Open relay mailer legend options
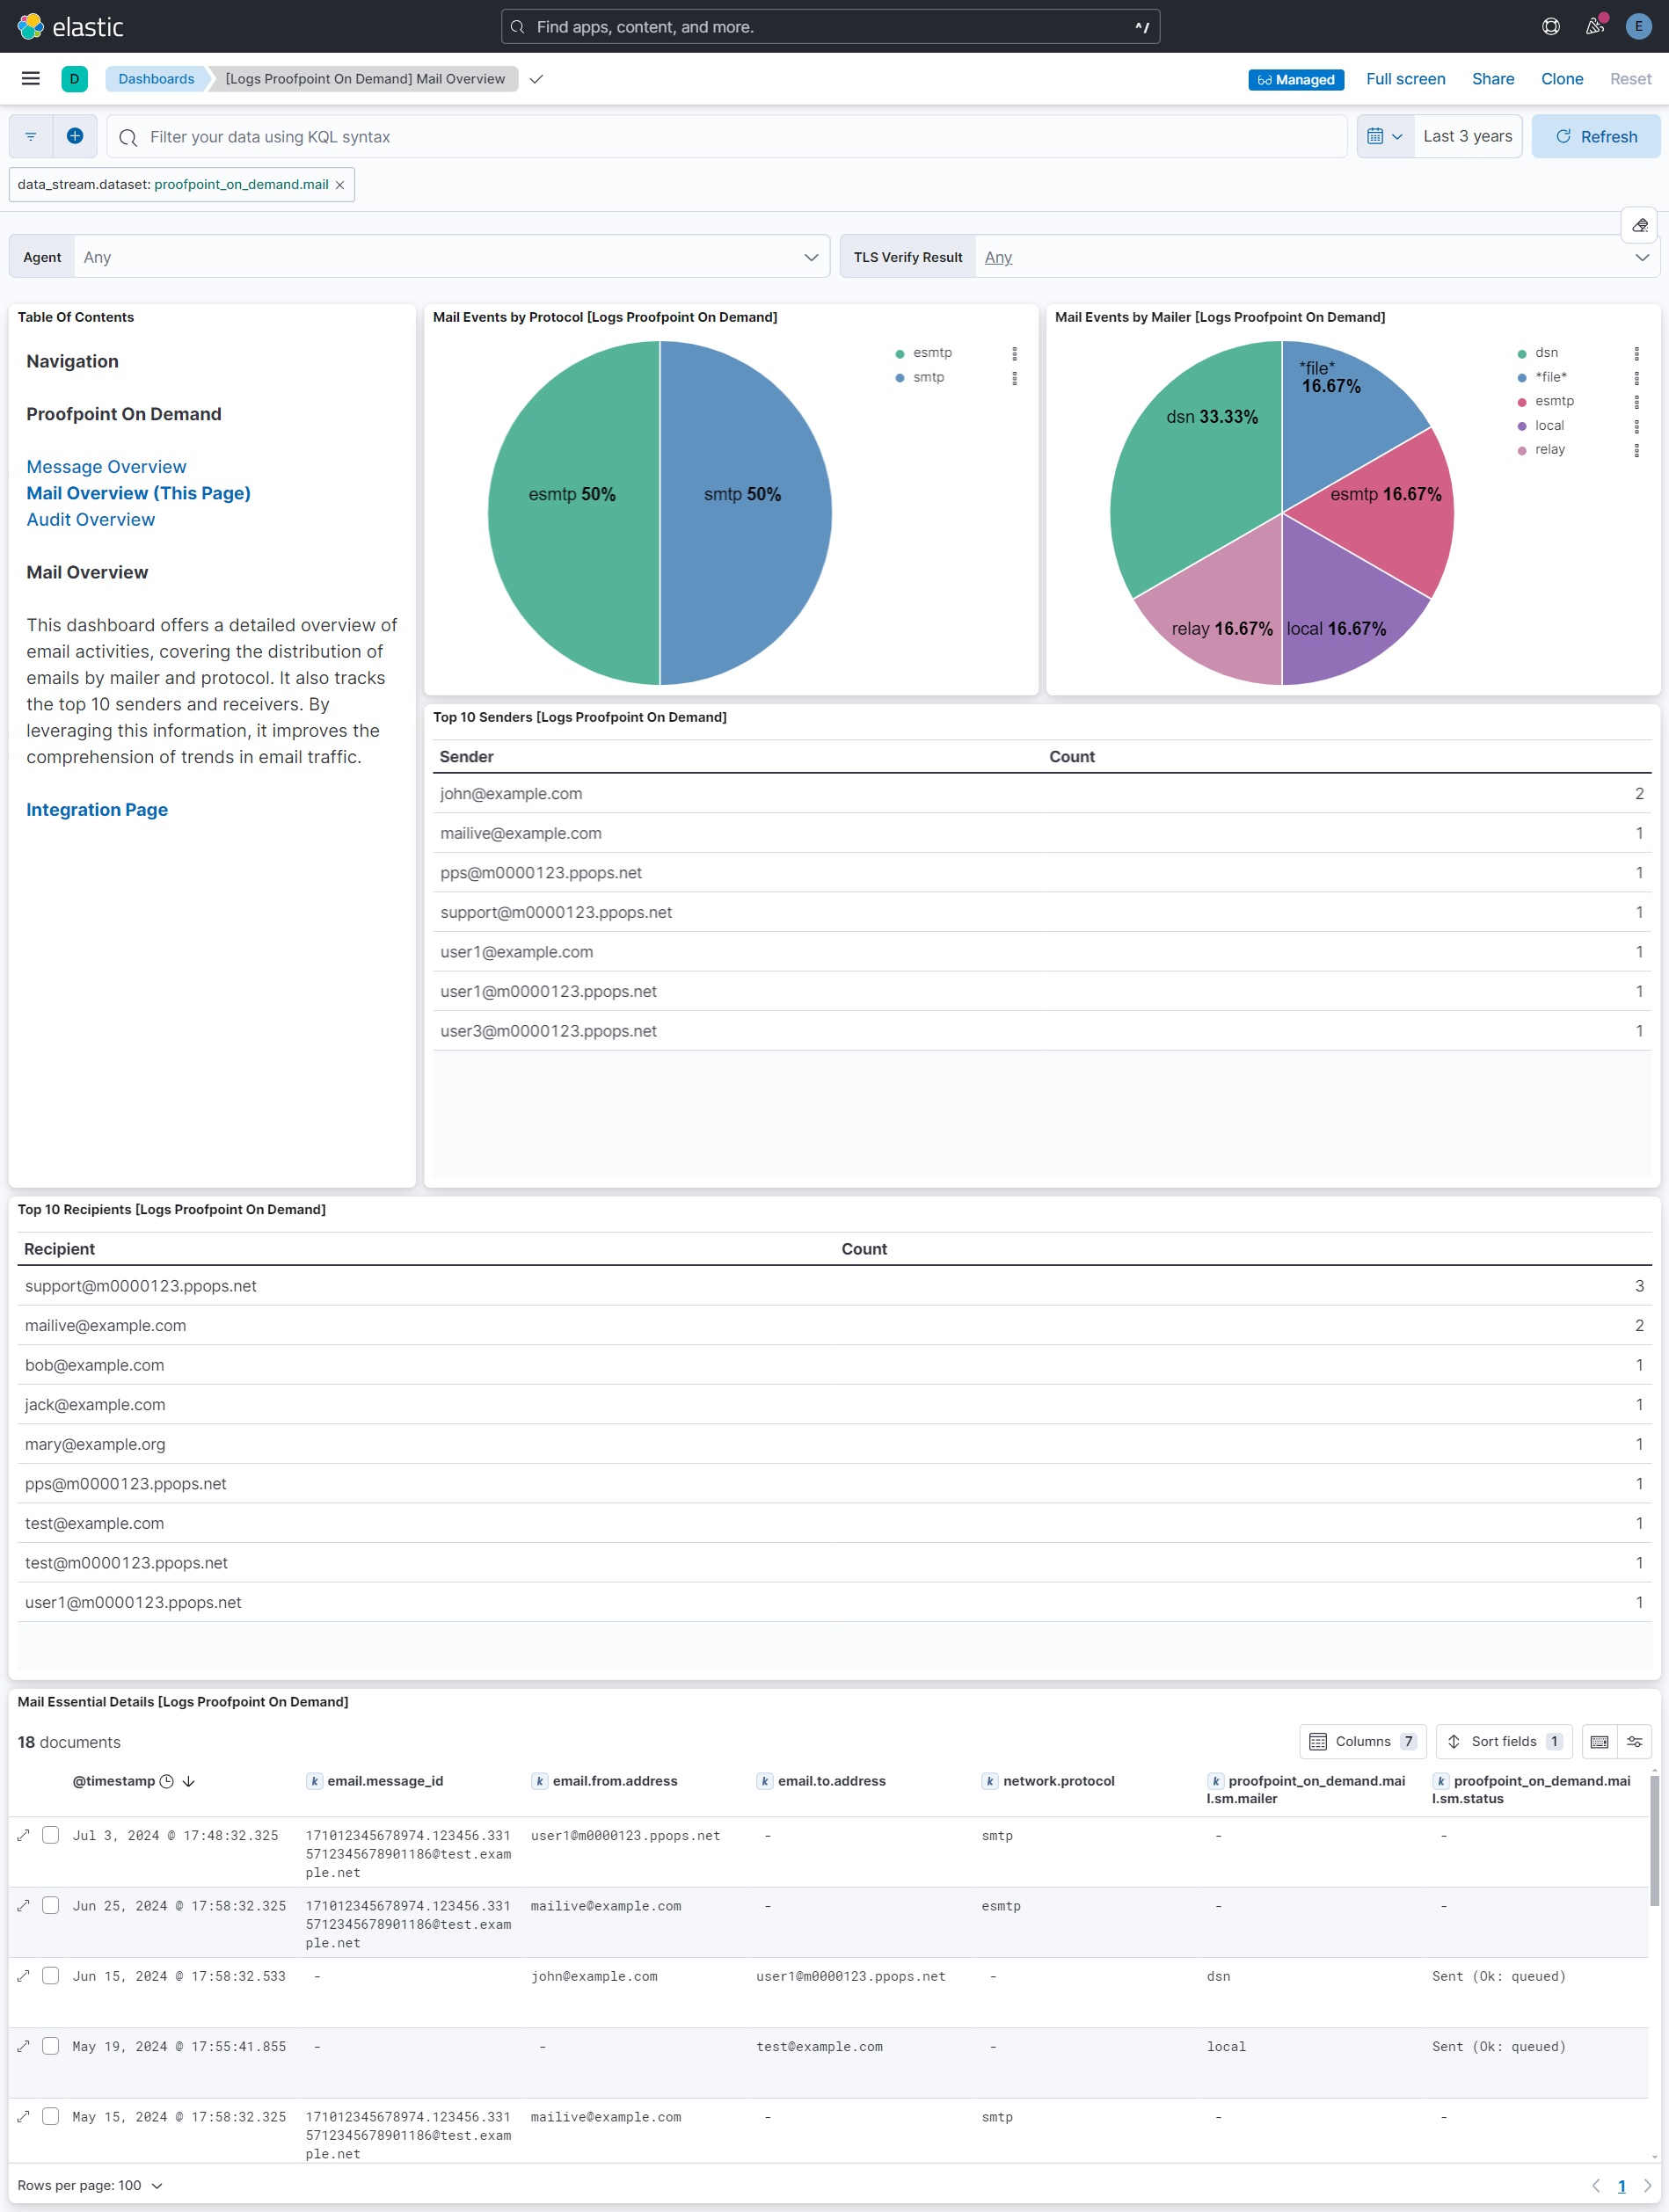 1636,451
